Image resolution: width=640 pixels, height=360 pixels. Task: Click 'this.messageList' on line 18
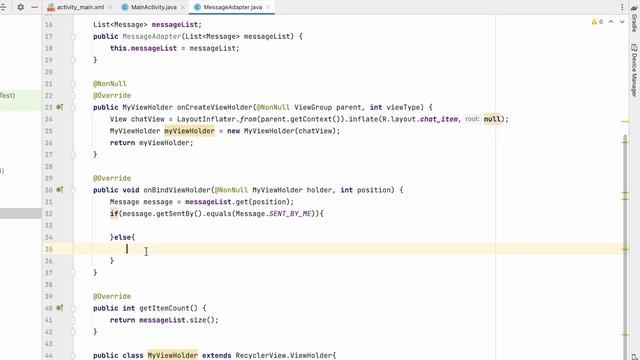[x=143, y=48]
